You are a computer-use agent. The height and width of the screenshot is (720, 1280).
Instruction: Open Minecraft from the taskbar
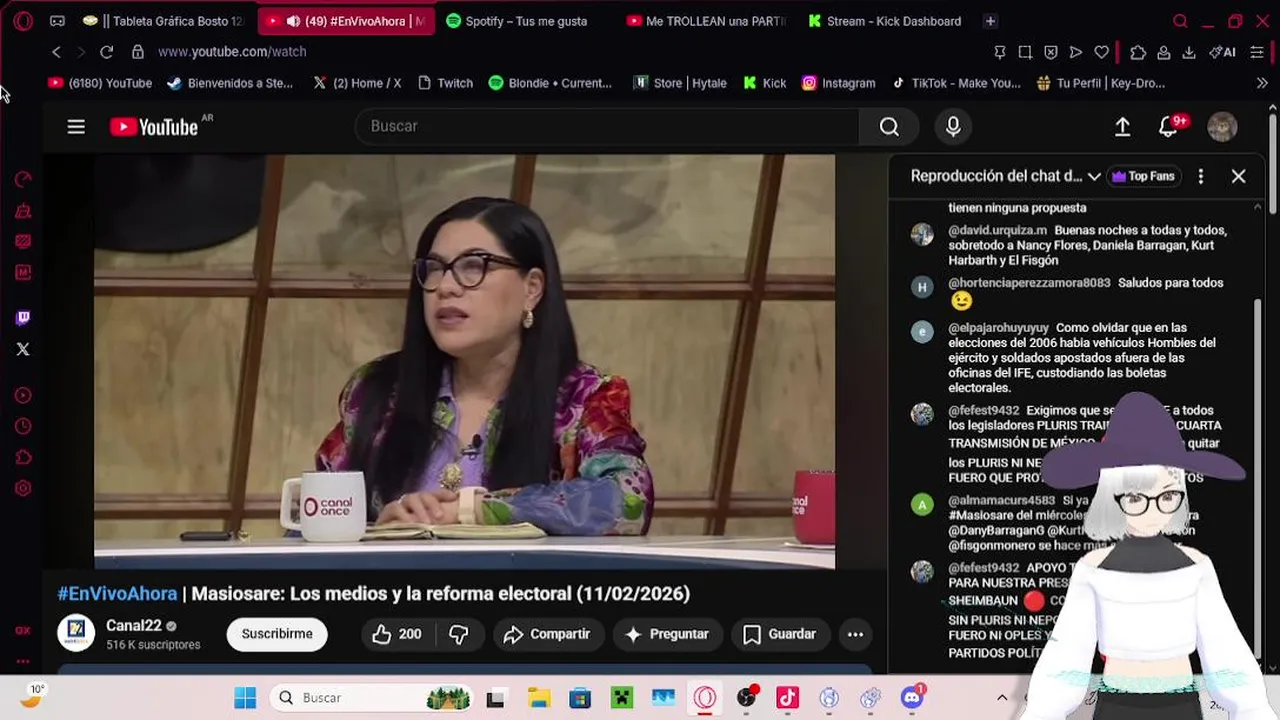coord(622,698)
